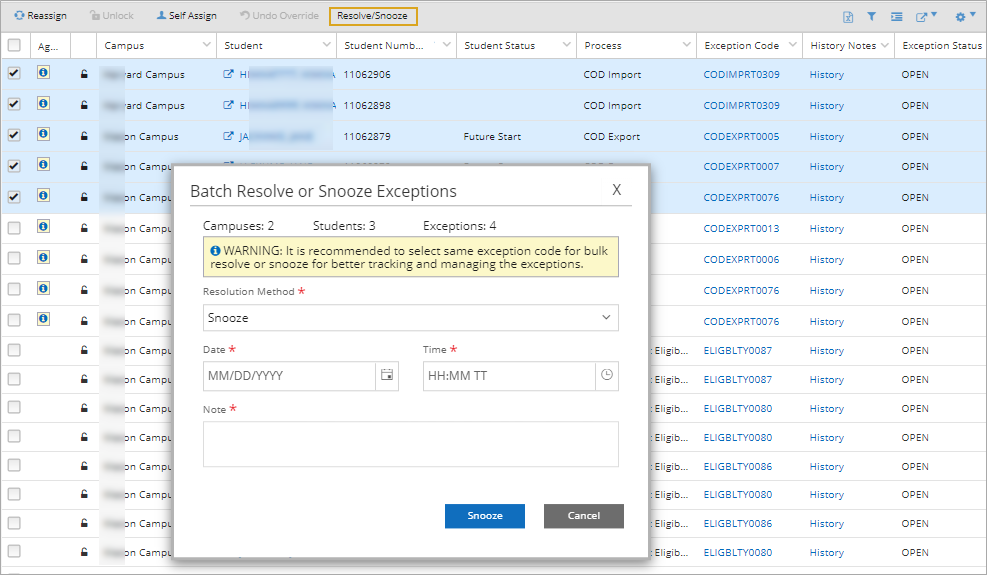Click the Self Assign toolbar item
The width and height of the screenshot is (987, 575).
186,16
